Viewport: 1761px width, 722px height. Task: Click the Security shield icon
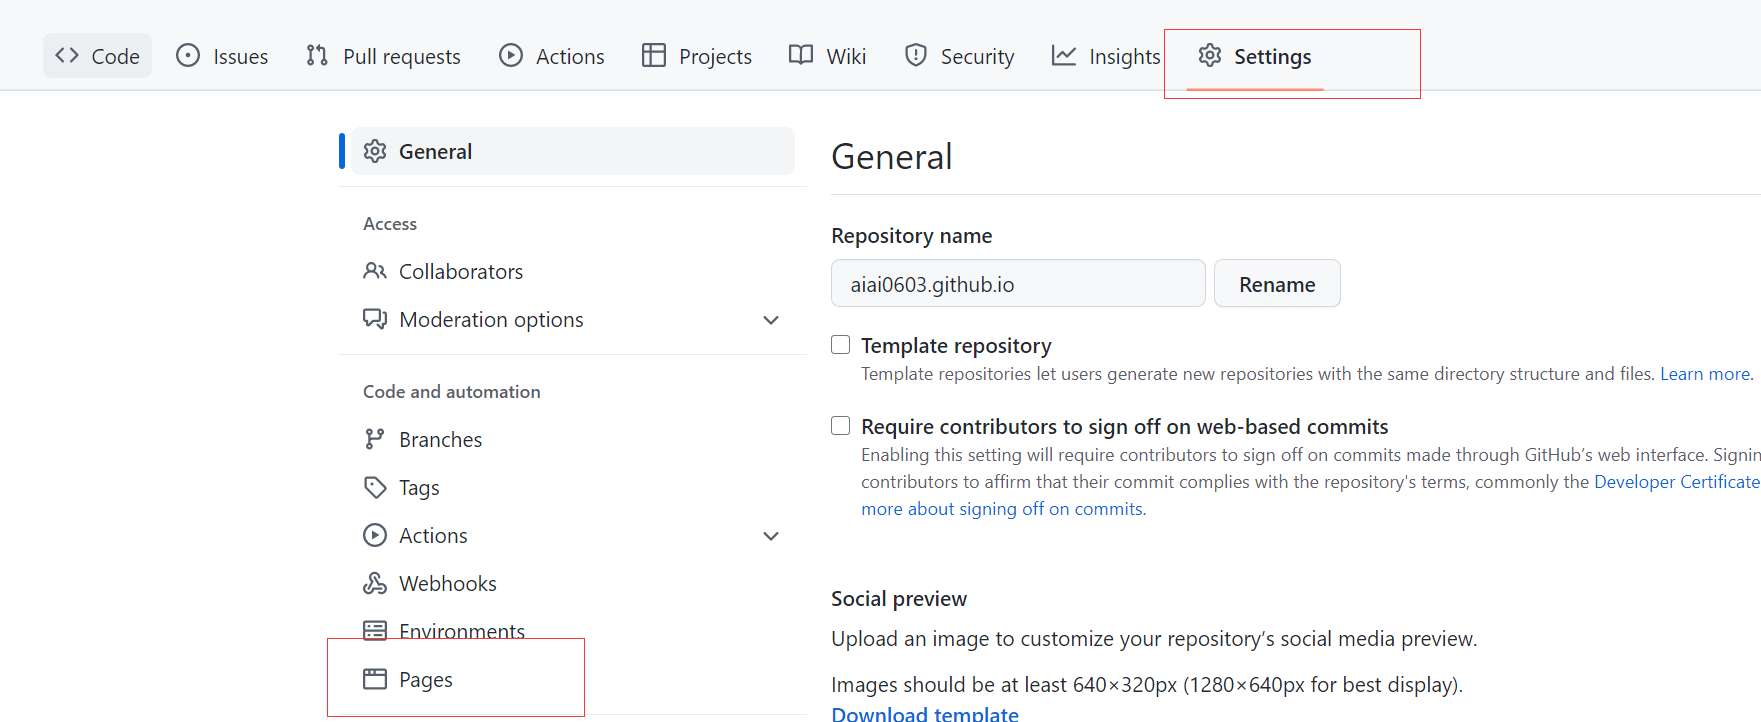click(x=915, y=56)
